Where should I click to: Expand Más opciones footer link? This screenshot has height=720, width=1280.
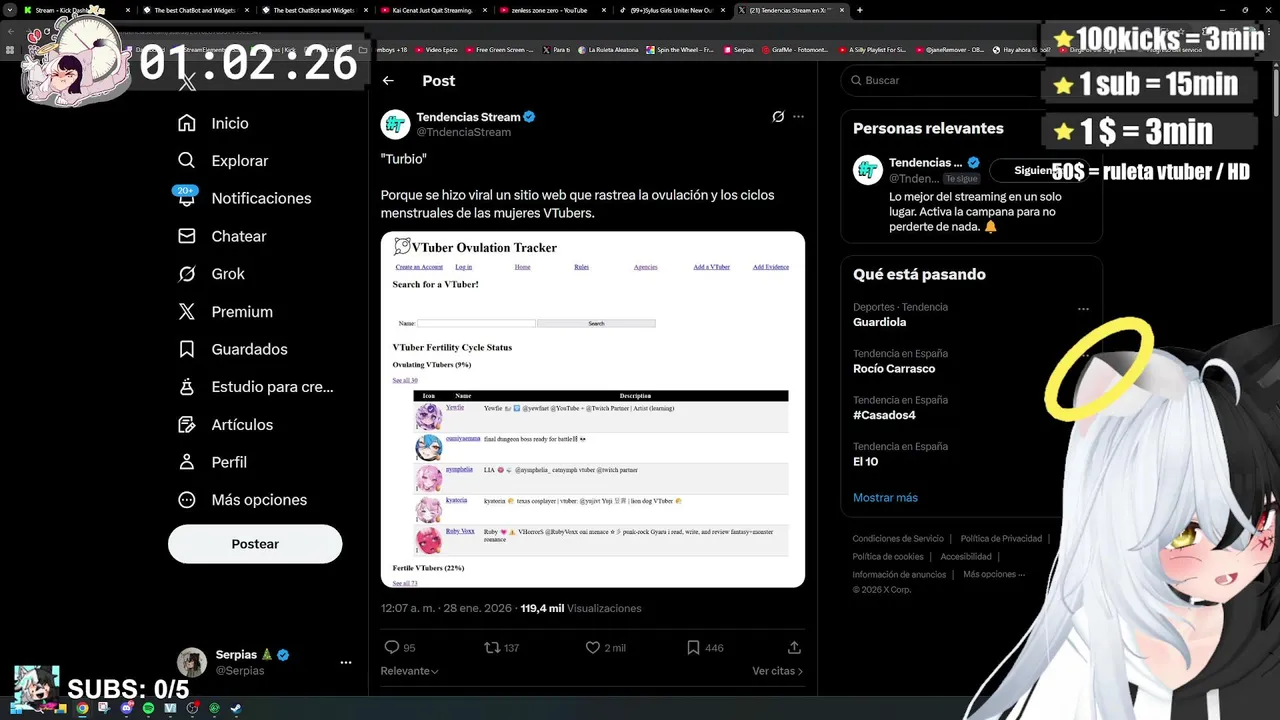pos(994,574)
